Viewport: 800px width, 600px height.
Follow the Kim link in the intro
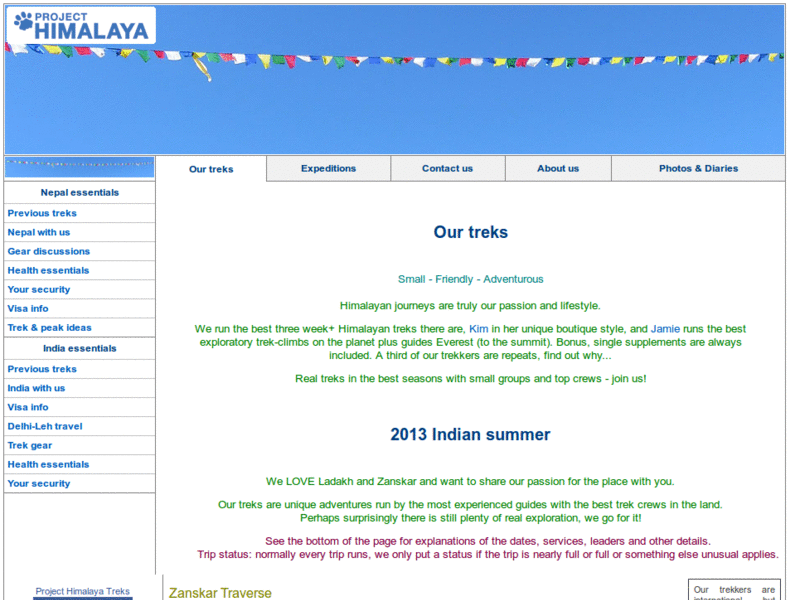tap(479, 329)
